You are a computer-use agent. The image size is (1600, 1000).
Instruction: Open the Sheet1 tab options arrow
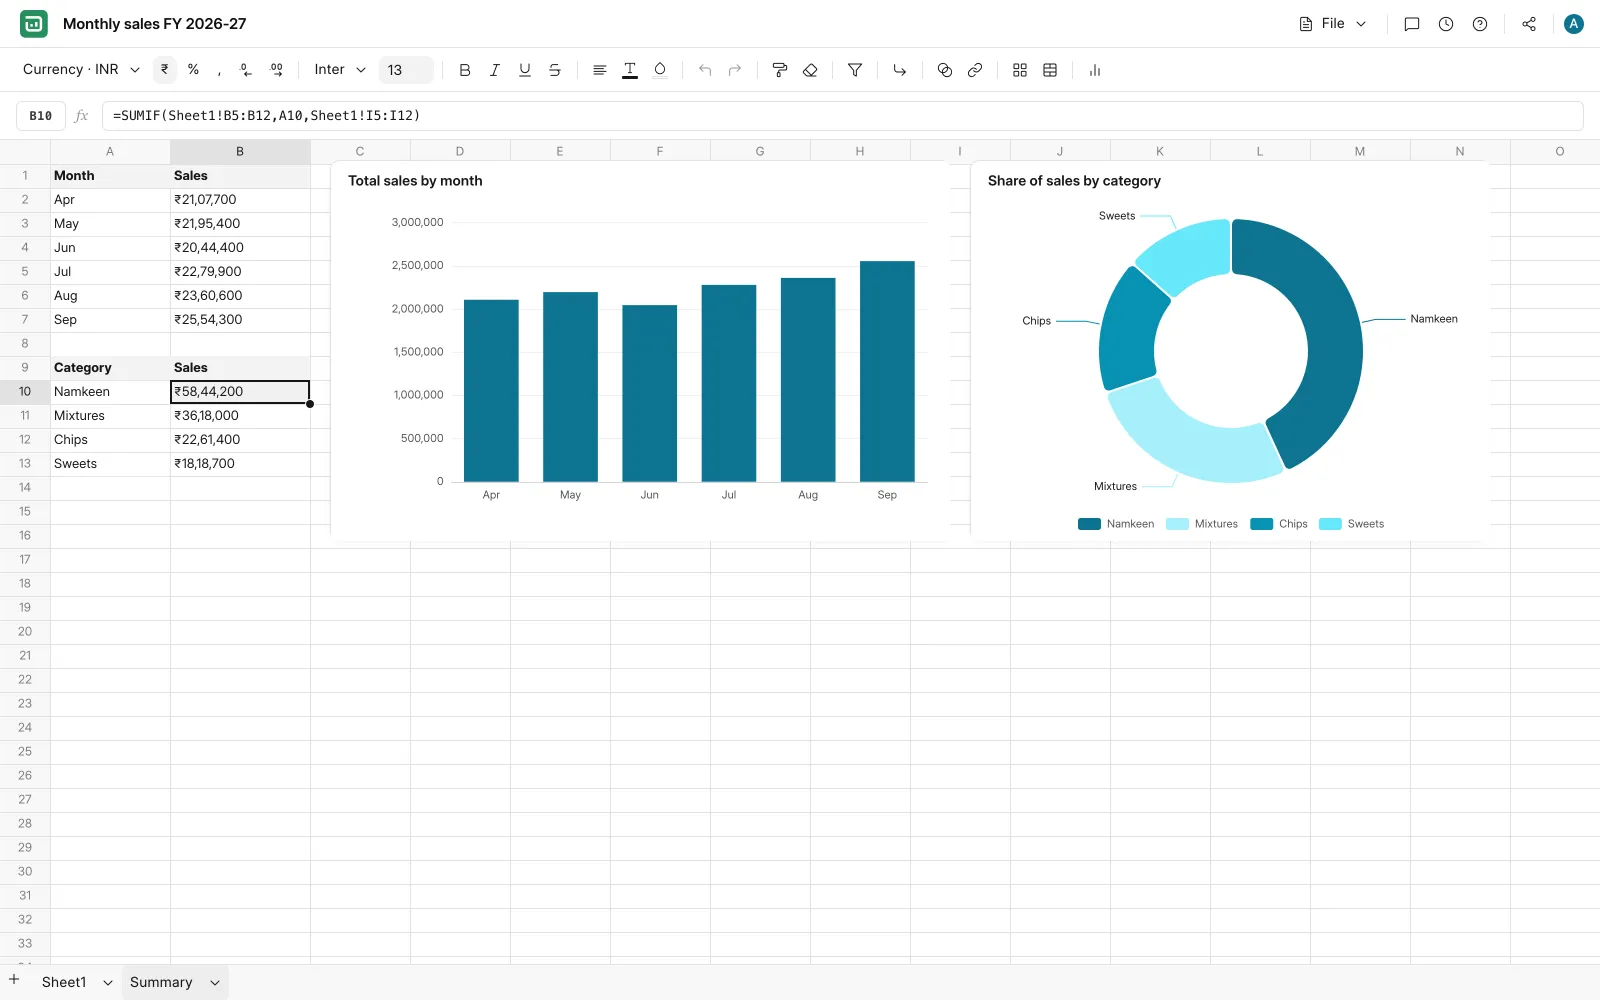(x=108, y=983)
